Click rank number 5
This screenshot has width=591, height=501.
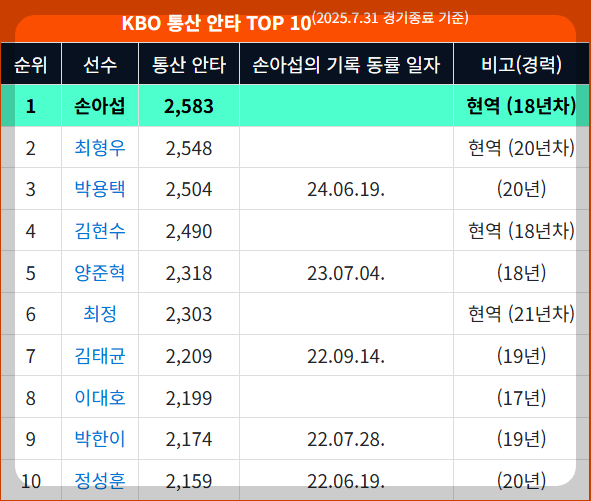pos(31,273)
